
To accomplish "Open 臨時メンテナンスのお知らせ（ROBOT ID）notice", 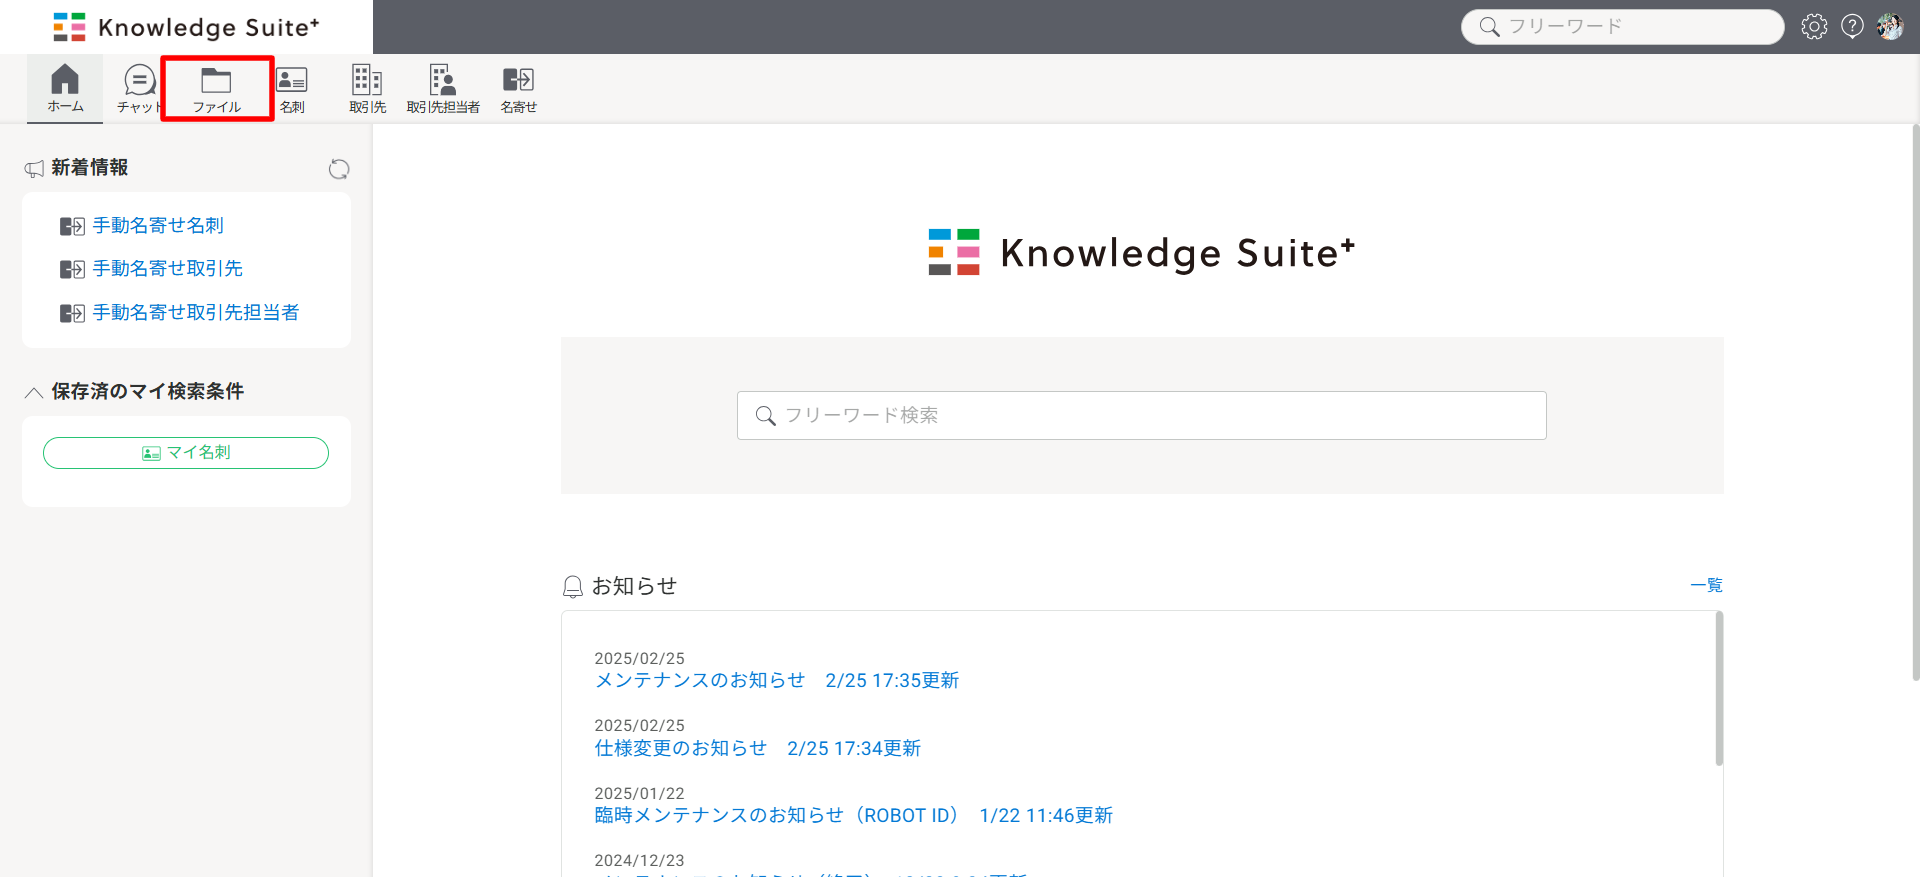I will tap(853, 816).
